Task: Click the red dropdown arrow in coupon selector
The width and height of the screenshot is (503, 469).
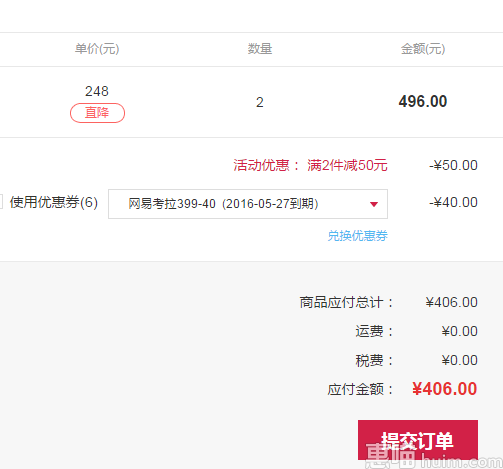Action: pyautogui.click(x=374, y=204)
